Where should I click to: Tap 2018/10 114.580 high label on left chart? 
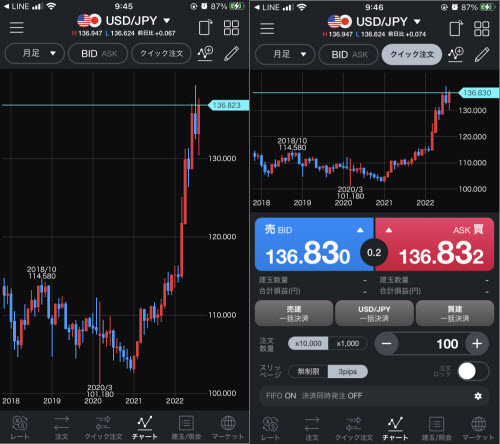pos(42,273)
